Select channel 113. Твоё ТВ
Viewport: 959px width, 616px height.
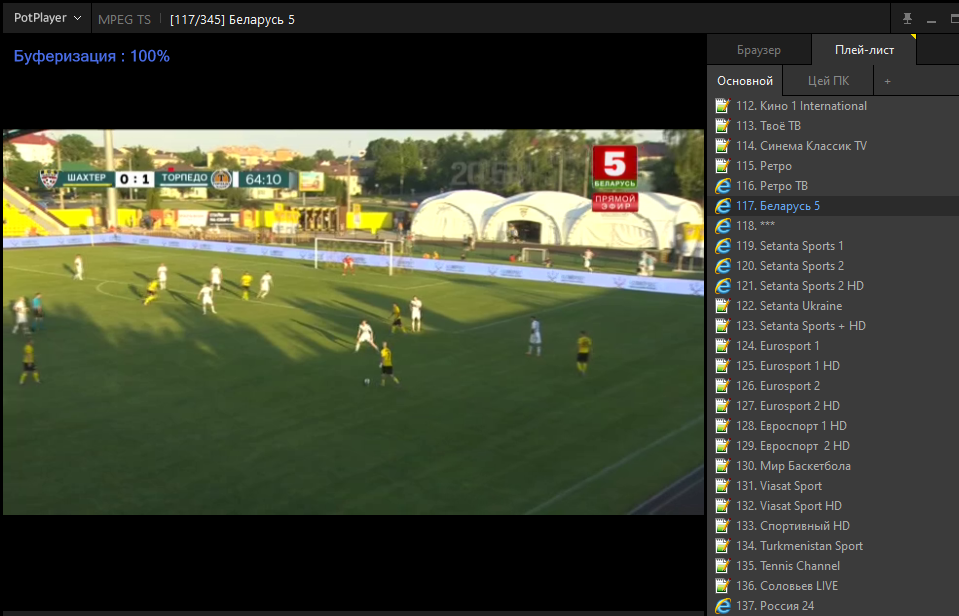coord(833,126)
